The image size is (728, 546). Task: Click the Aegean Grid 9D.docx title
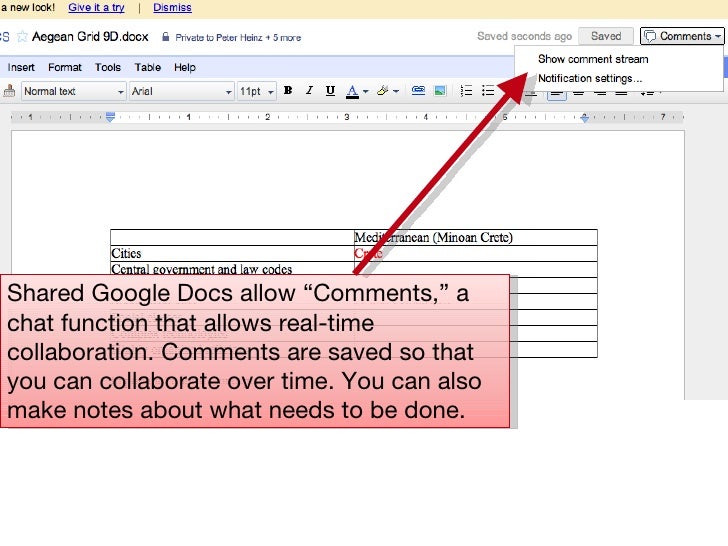pyautogui.click(x=90, y=37)
